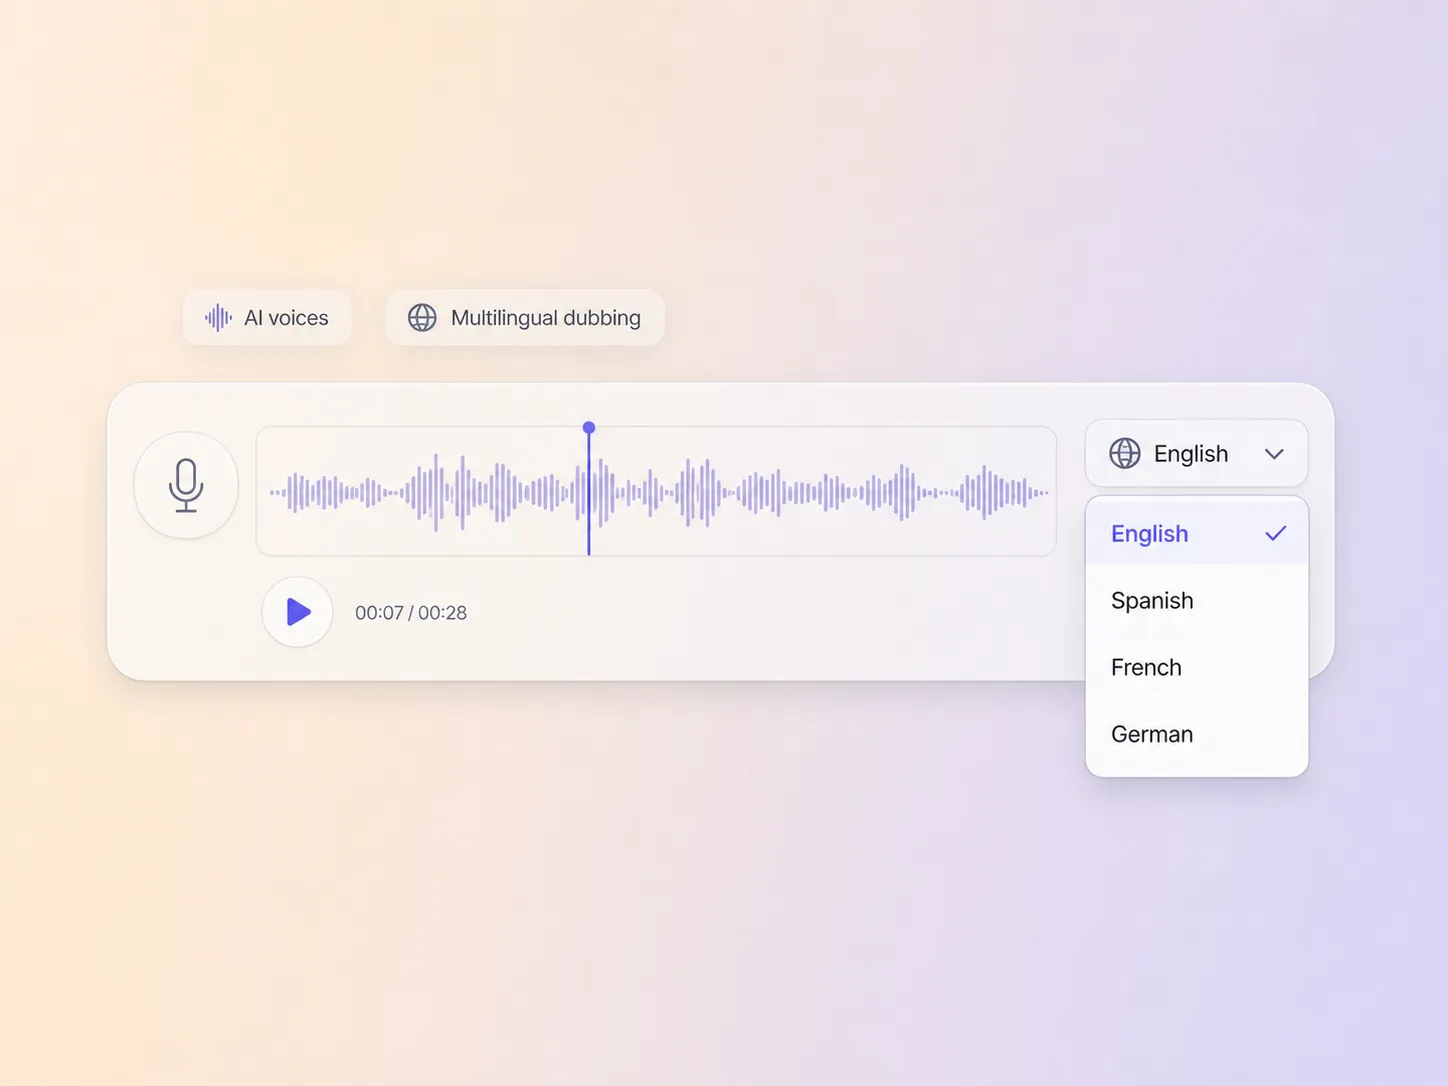Click the AI voices chip
Image resolution: width=1448 pixels, height=1086 pixels.
coord(267,318)
